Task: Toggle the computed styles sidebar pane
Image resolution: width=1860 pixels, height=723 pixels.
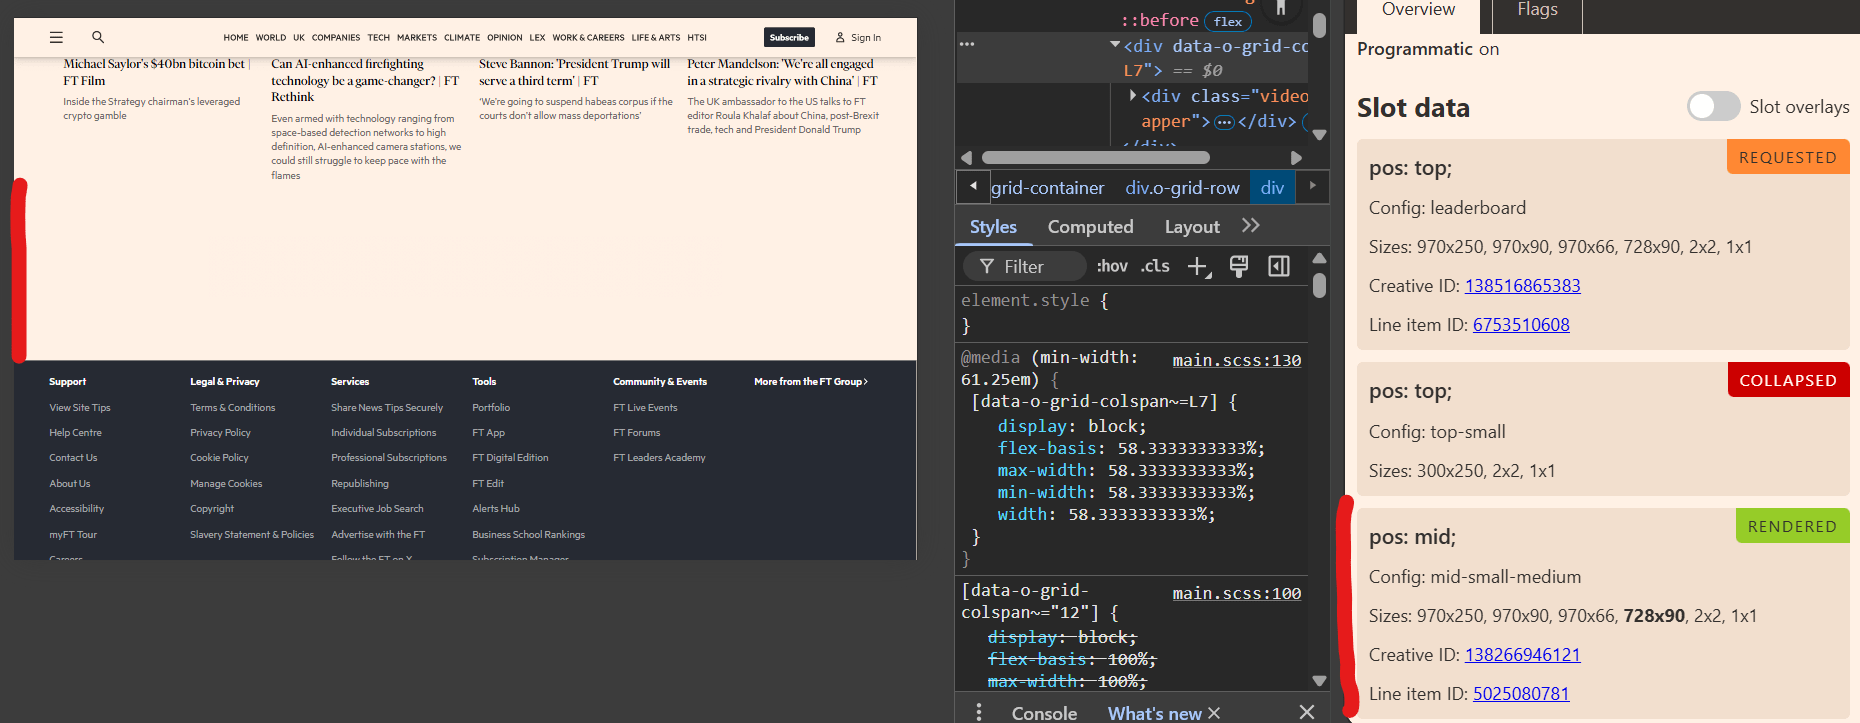Action: (x=1278, y=266)
